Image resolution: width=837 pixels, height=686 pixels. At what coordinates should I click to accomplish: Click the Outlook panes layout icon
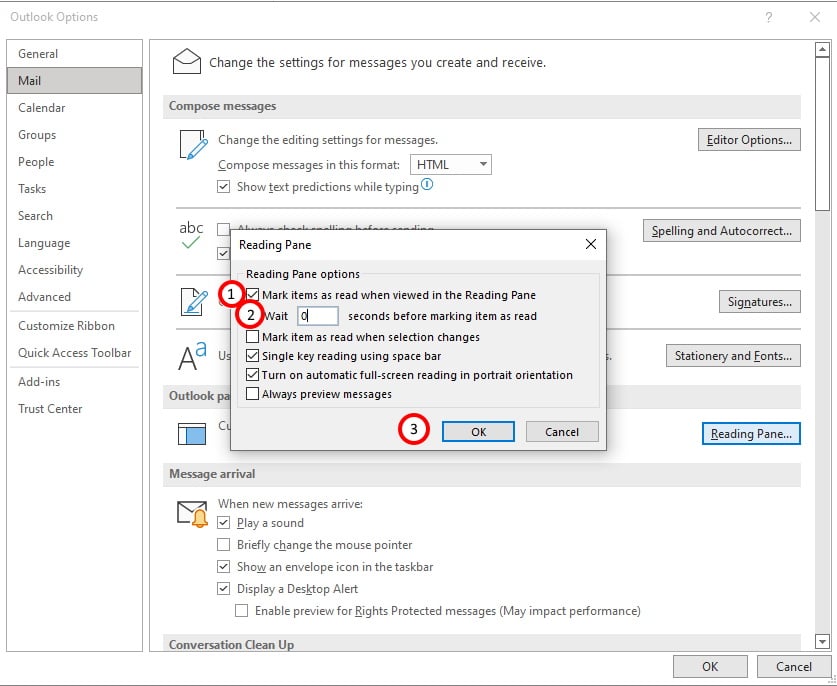(191, 434)
